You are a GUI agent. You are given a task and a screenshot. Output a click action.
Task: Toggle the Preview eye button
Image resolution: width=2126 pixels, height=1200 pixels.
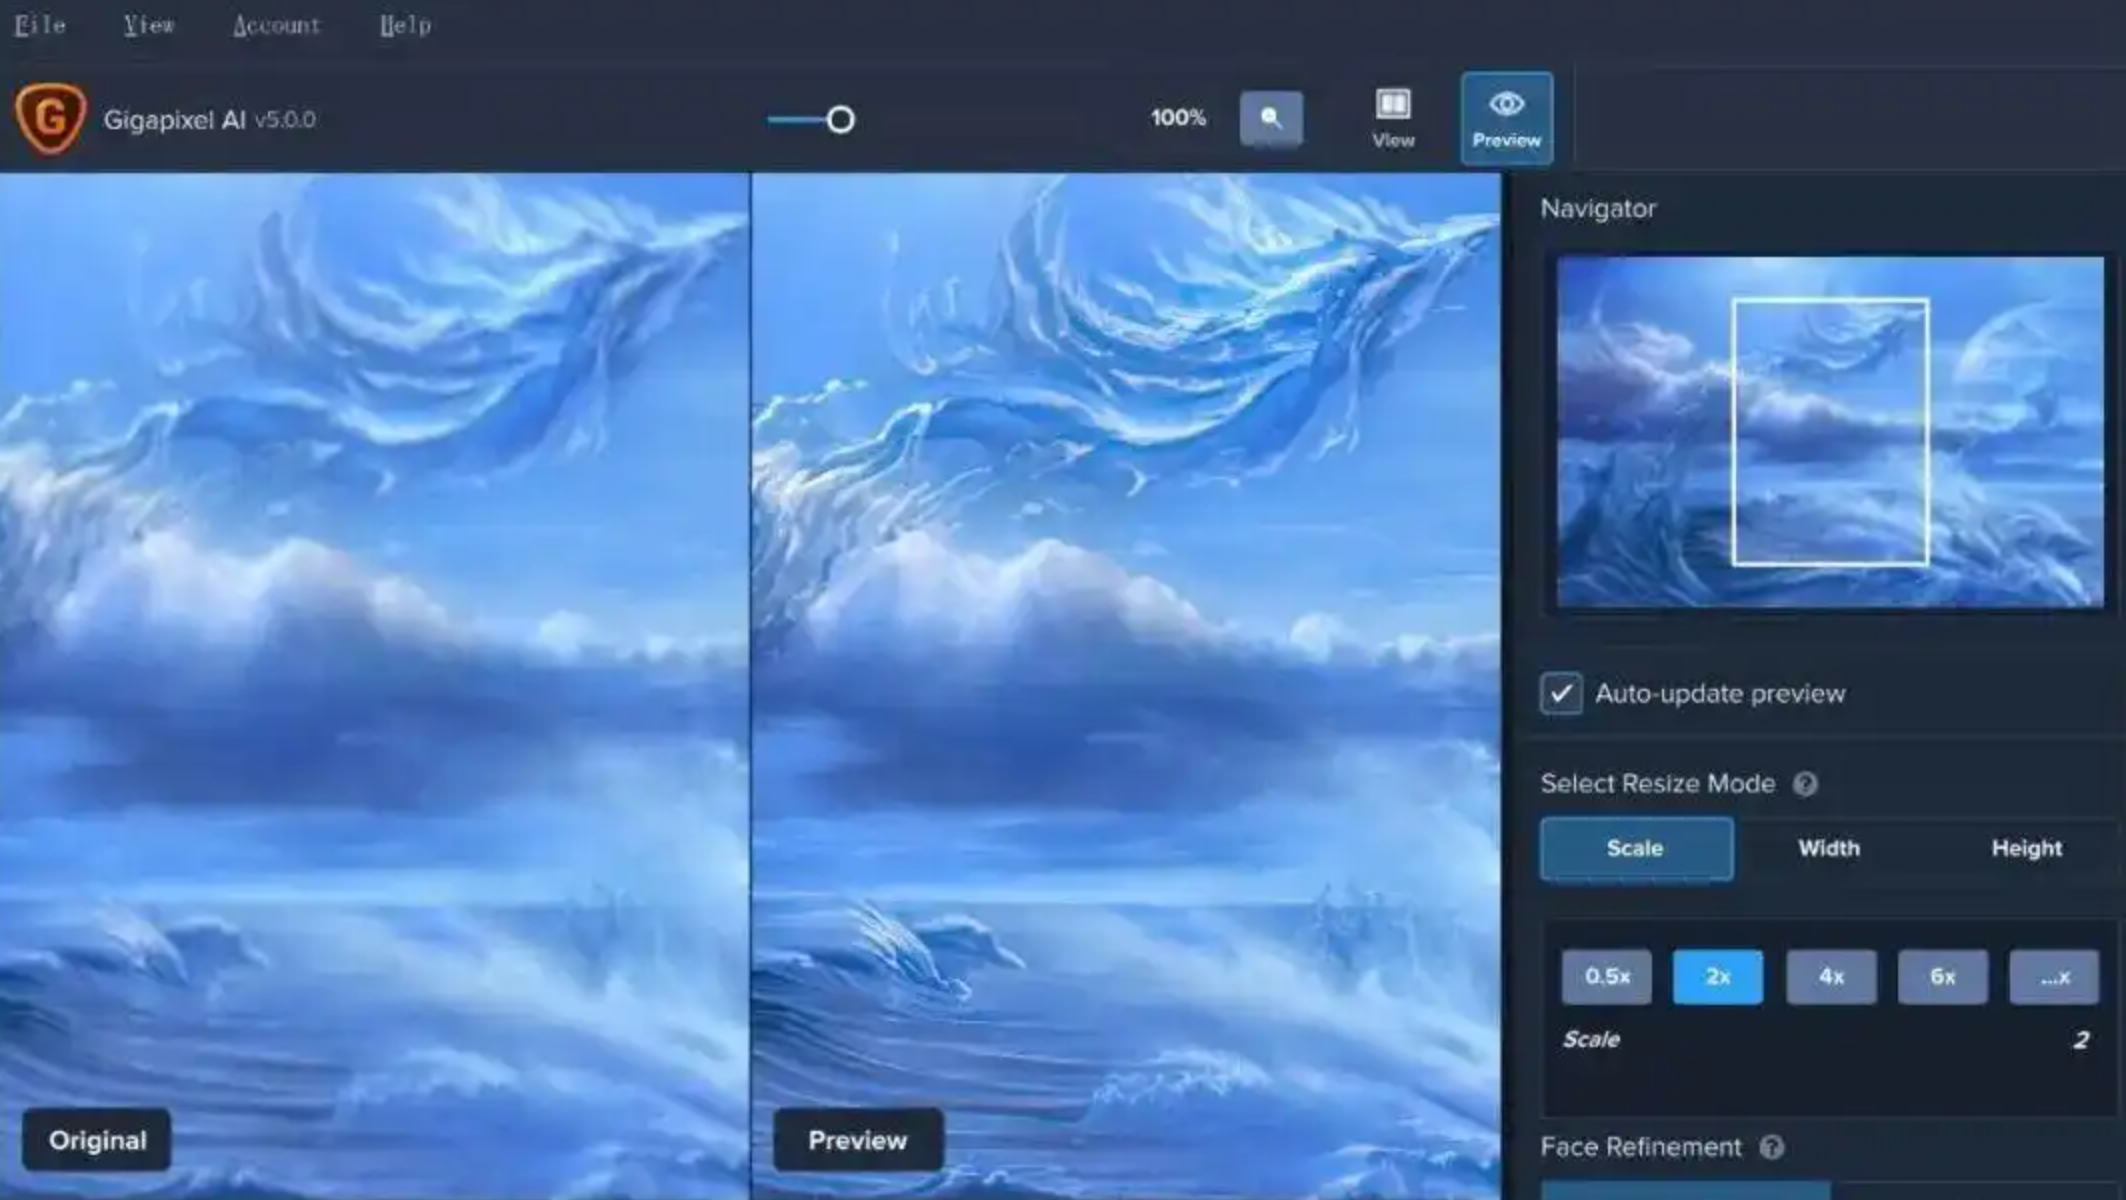[x=1506, y=118]
